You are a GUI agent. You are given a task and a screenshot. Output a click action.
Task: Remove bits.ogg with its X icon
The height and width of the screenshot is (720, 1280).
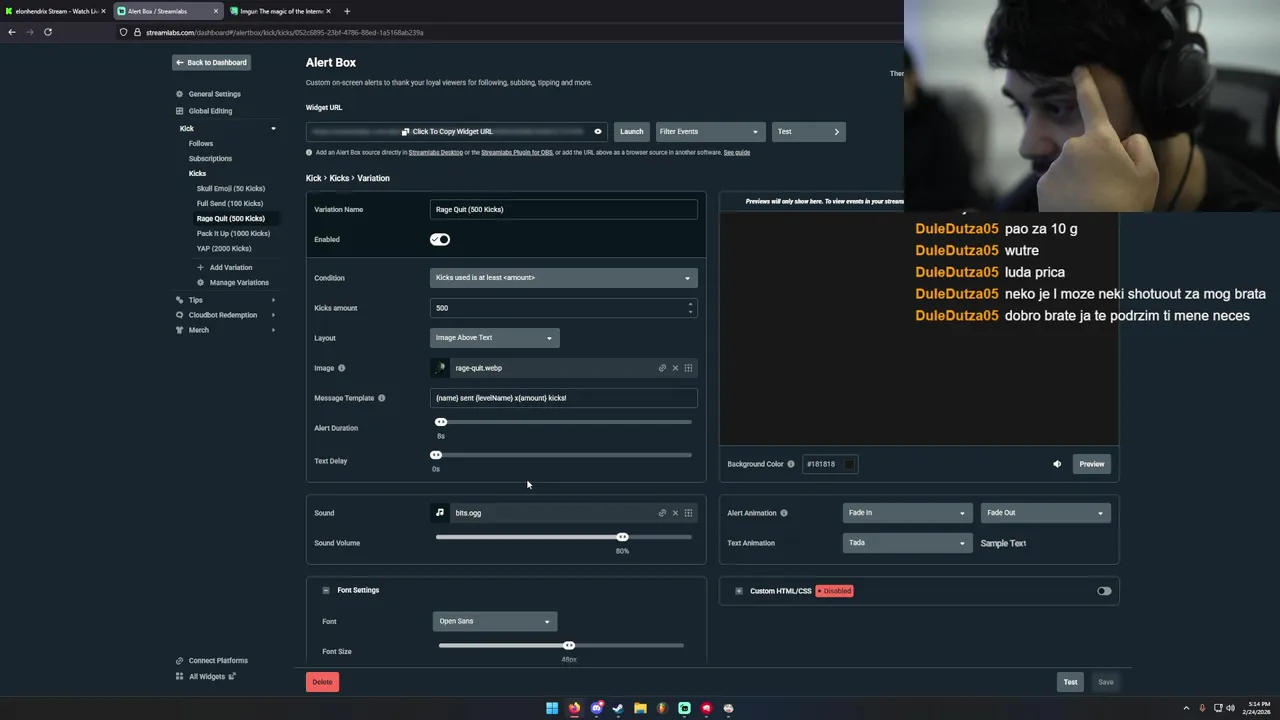(x=675, y=513)
